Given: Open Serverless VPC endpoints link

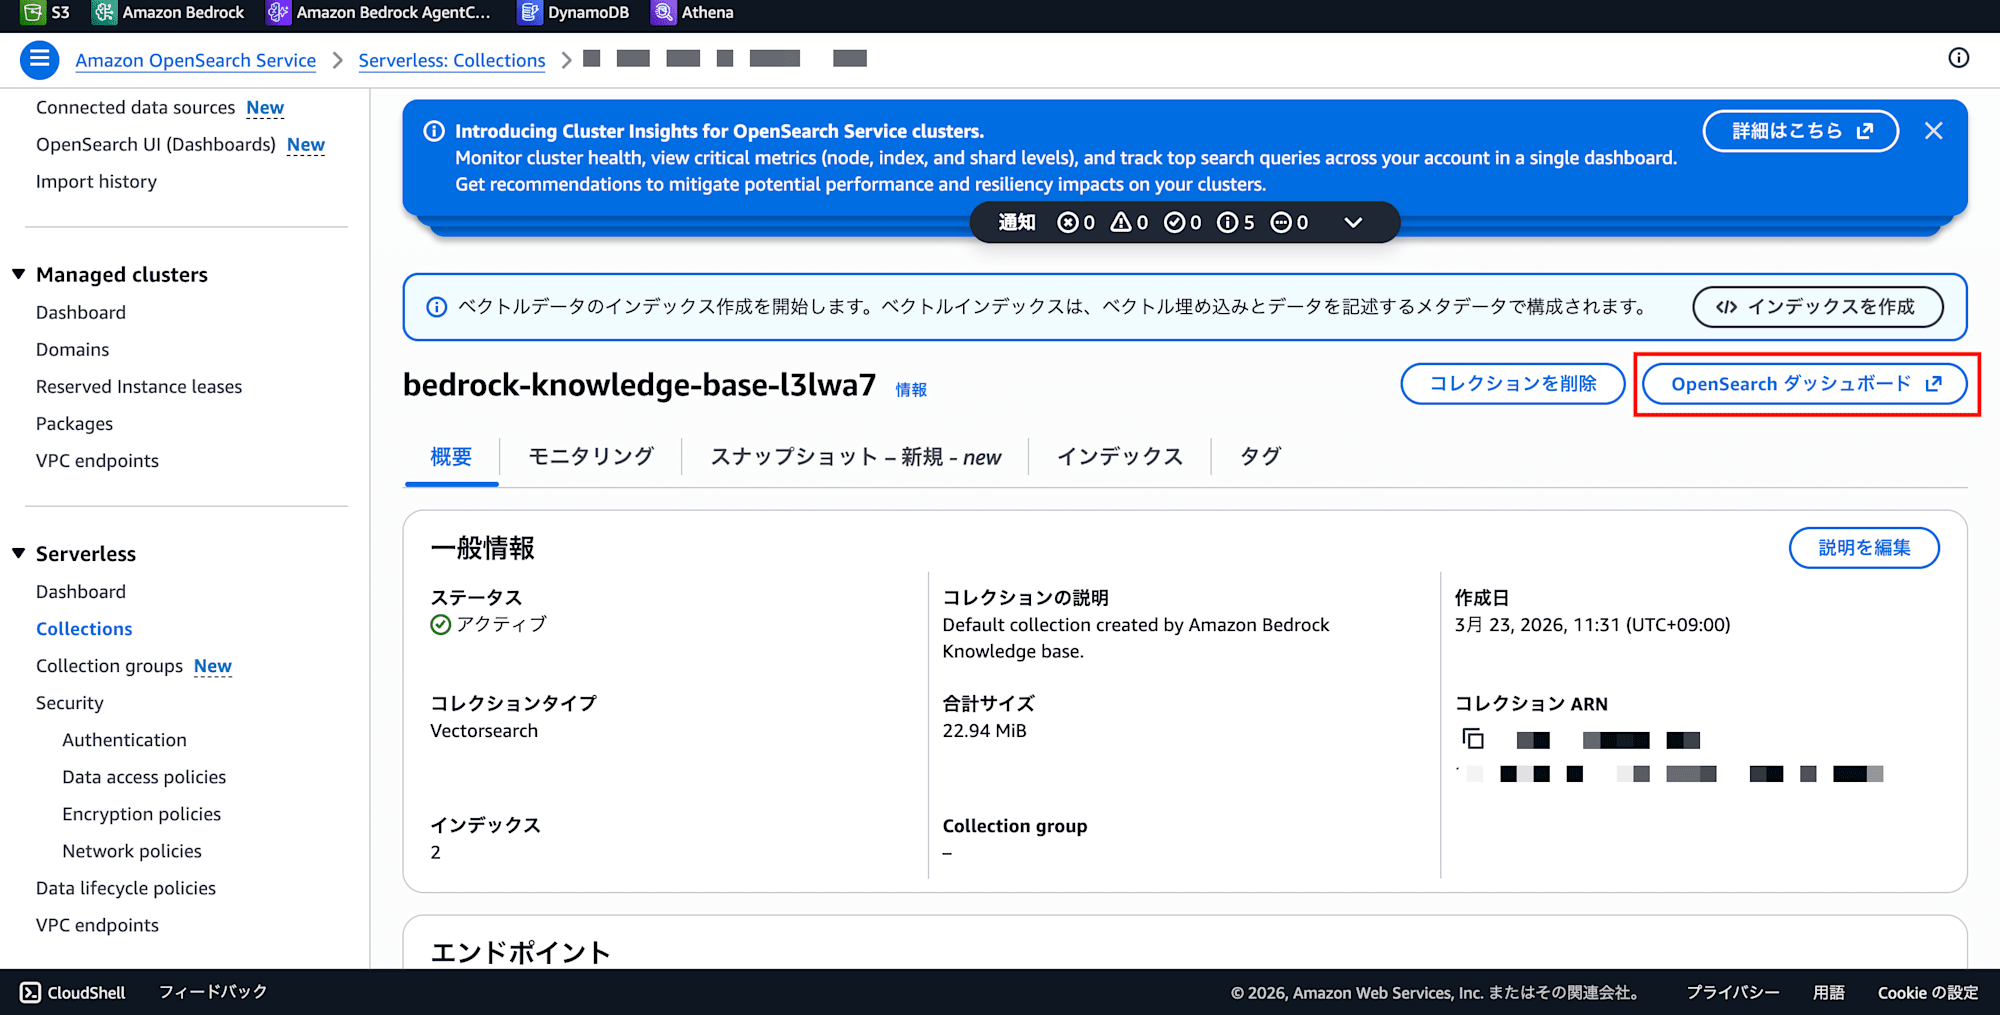Looking at the screenshot, I should click(x=97, y=924).
